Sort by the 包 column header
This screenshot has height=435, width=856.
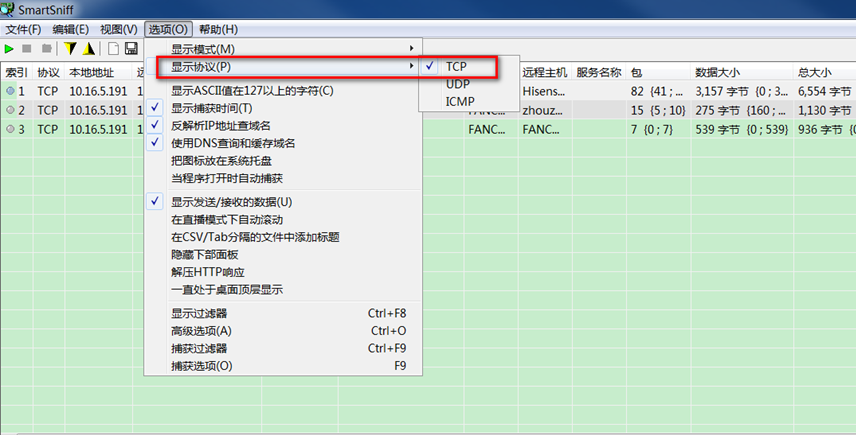[x=658, y=72]
